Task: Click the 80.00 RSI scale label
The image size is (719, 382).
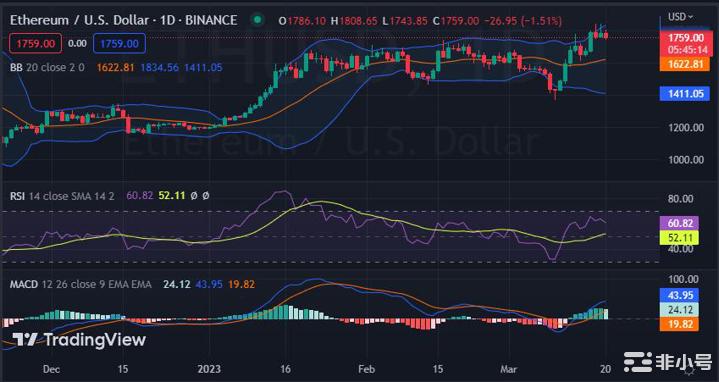Action: pos(681,199)
